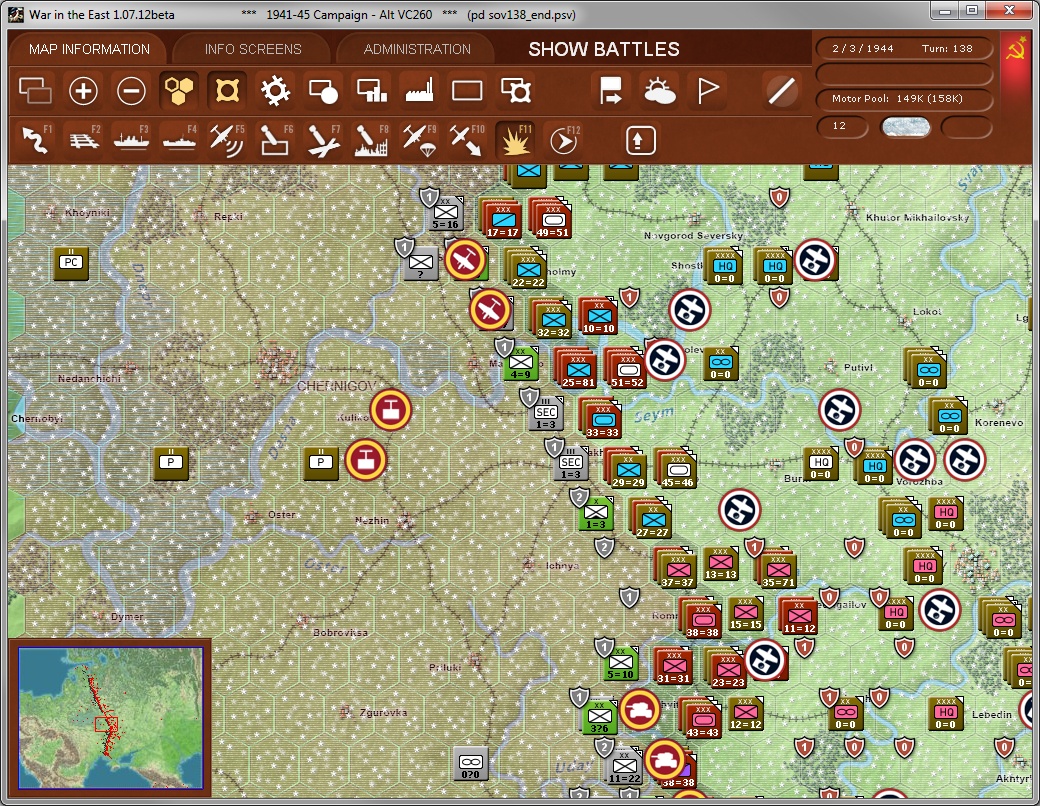Click the rectangle with bar chart icon
Viewport: 1040px width, 806px height.
(x=371, y=90)
